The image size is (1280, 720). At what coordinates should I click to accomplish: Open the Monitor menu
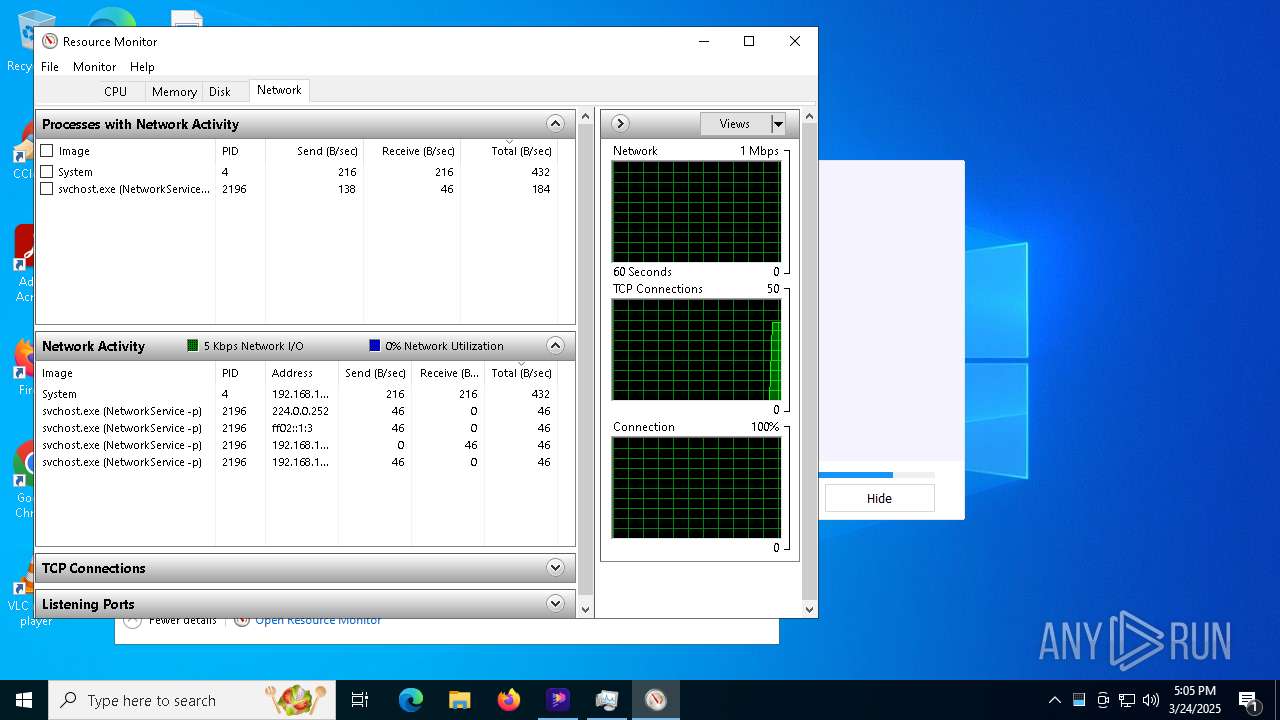(x=95, y=66)
